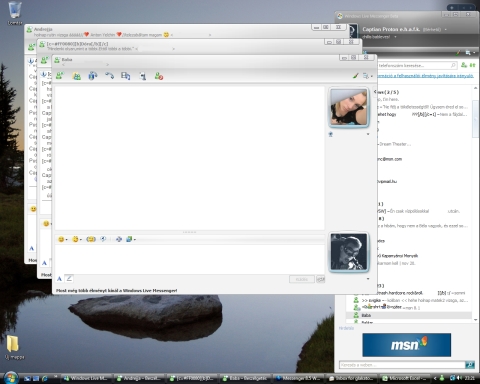480x384 pixels.
Task: Switch to Baba conversation taskbar button
Action: 245,378
